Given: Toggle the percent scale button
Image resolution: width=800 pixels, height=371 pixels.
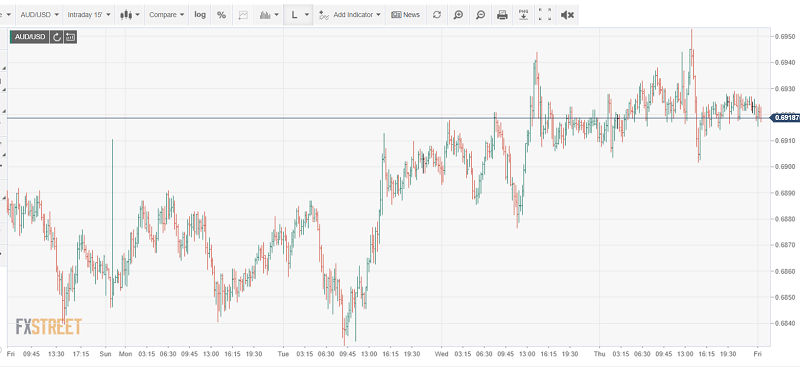Looking at the screenshot, I should [x=221, y=15].
